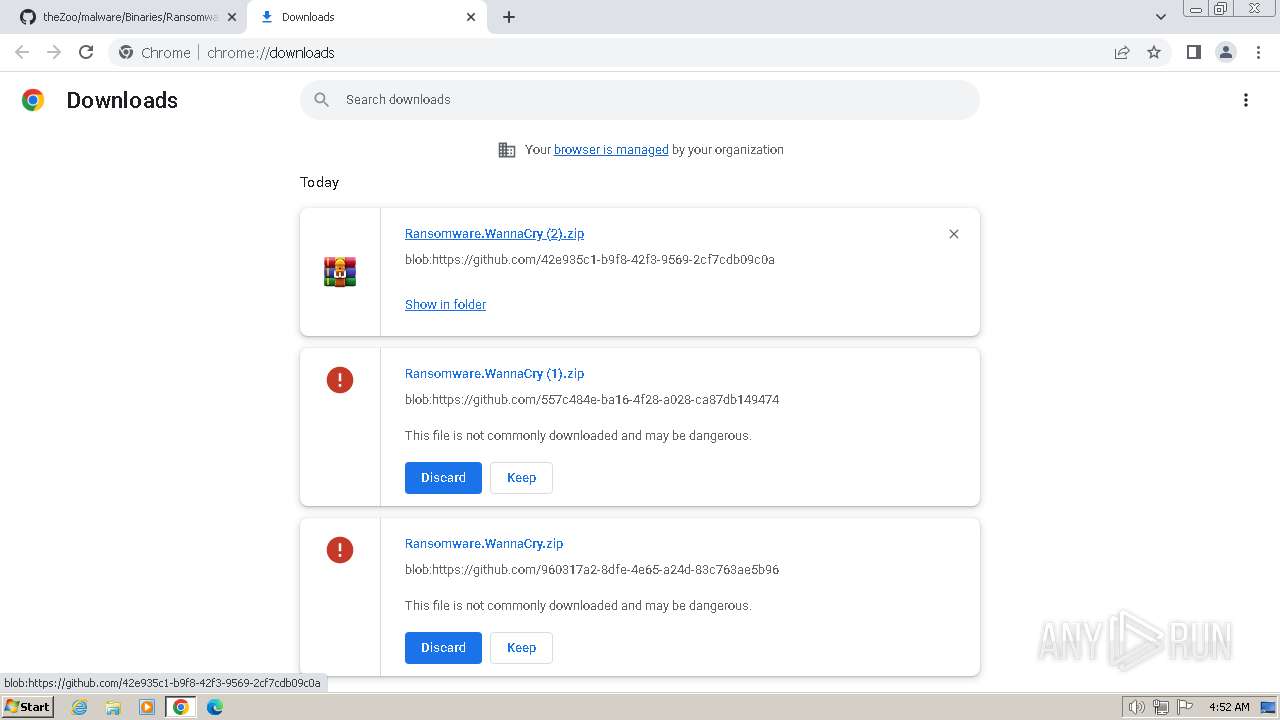The height and width of the screenshot is (720, 1280).
Task: Focus the Search downloads field
Action: (640, 100)
